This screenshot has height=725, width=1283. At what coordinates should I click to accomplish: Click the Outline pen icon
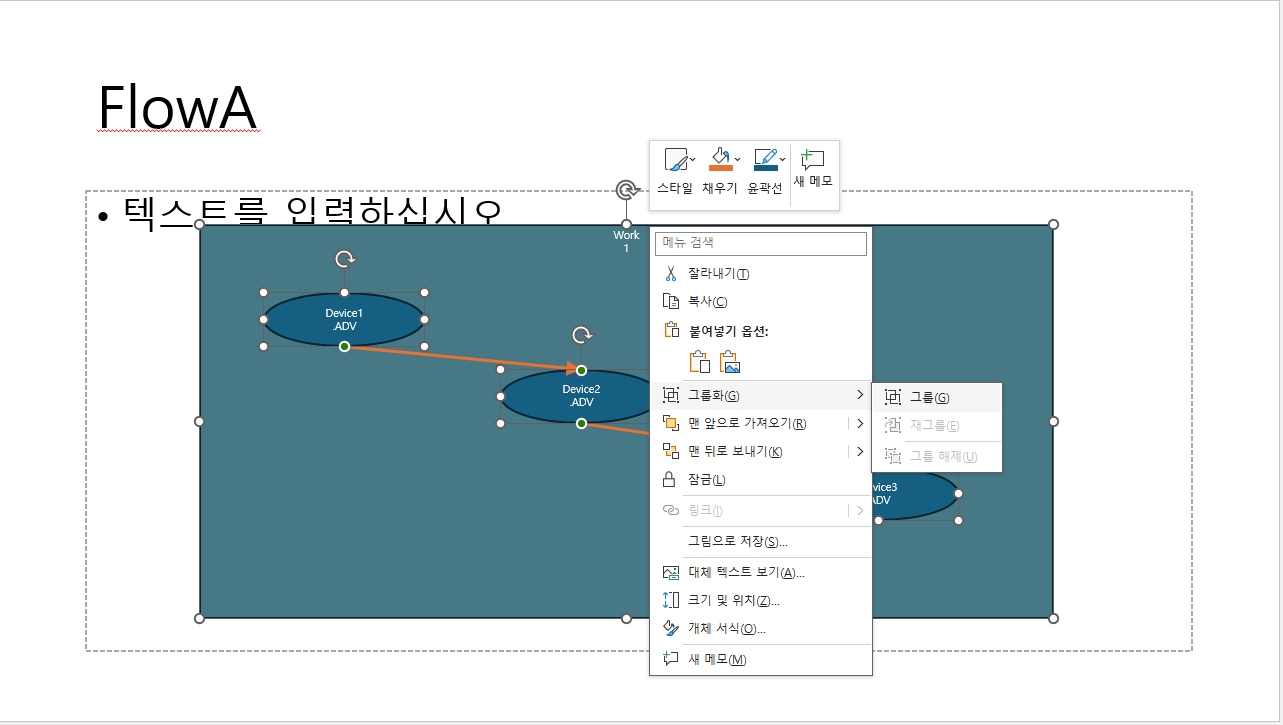click(x=765, y=160)
